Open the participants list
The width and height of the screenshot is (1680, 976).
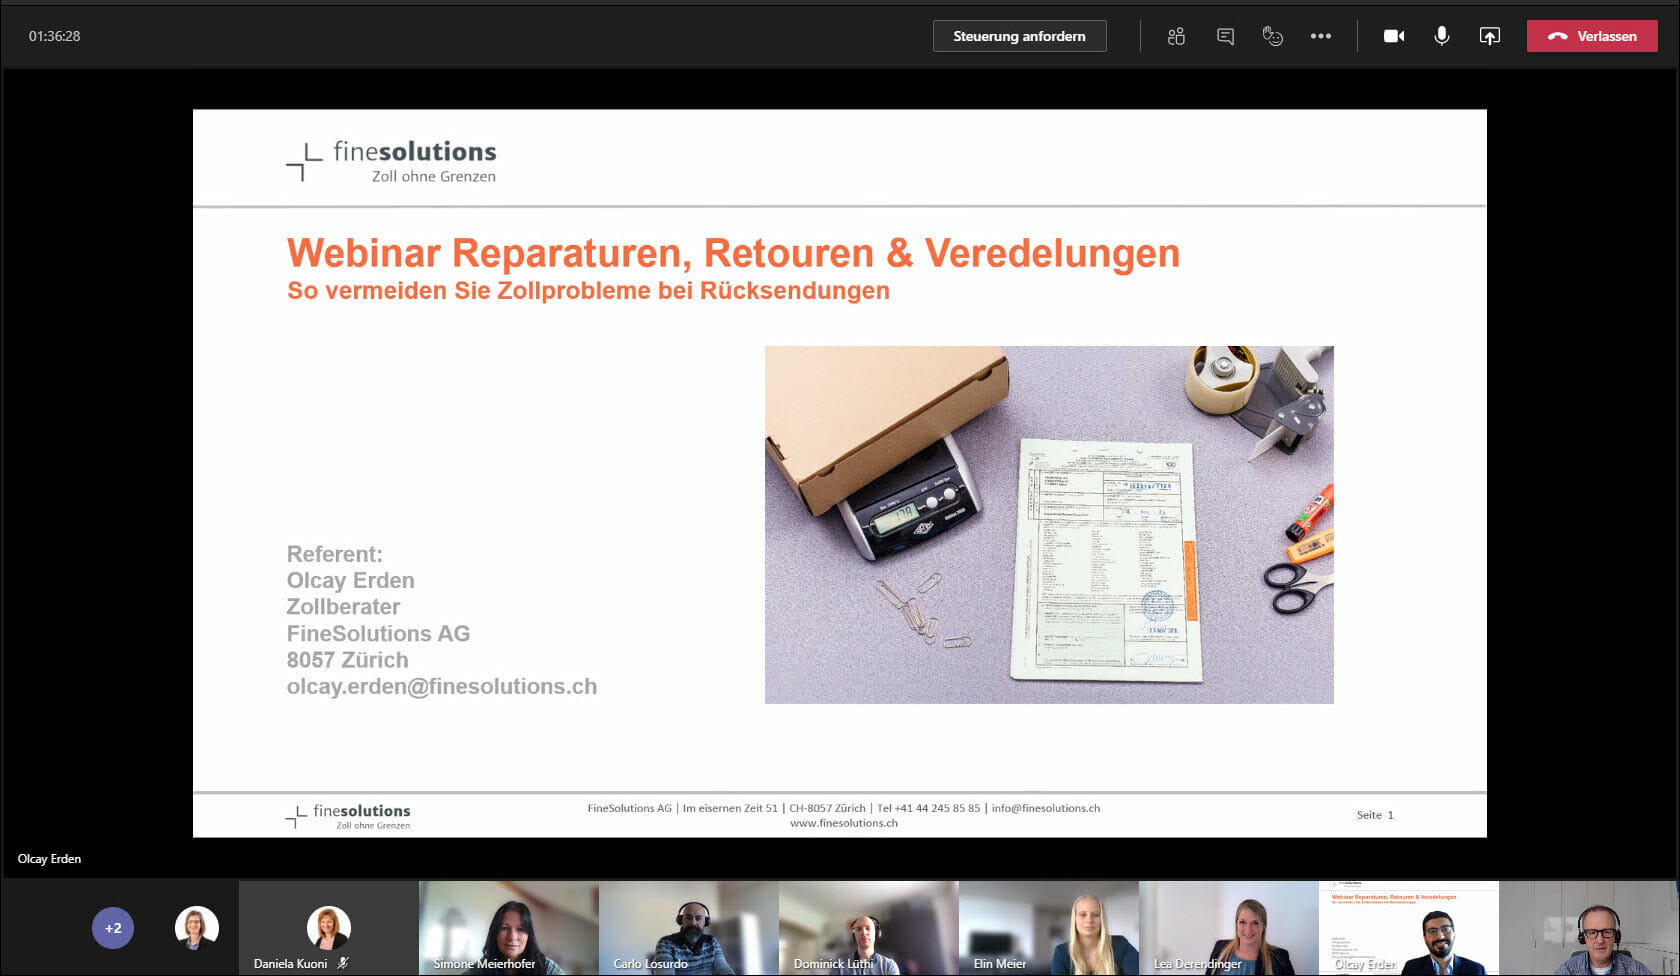[x=1174, y=36]
